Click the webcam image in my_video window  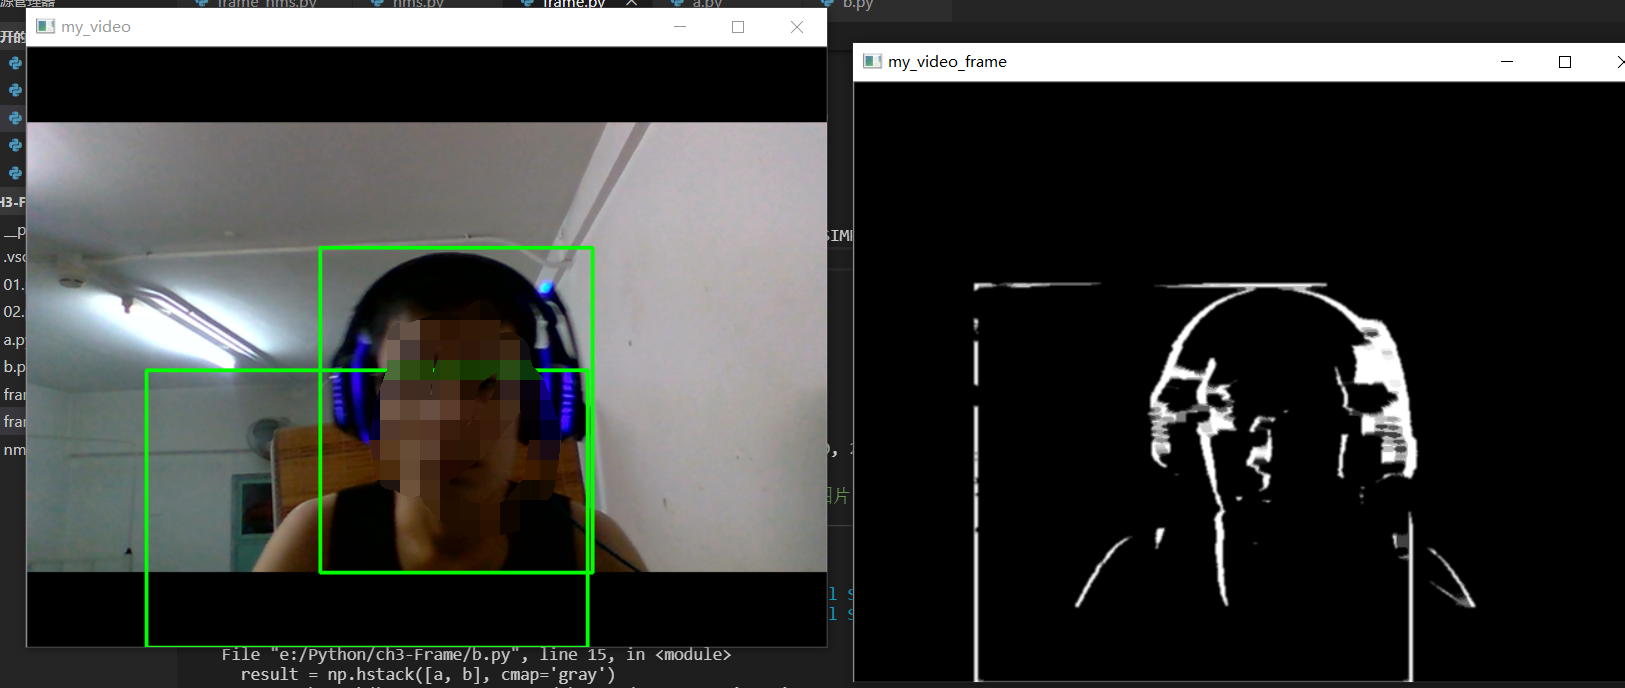(x=426, y=347)
